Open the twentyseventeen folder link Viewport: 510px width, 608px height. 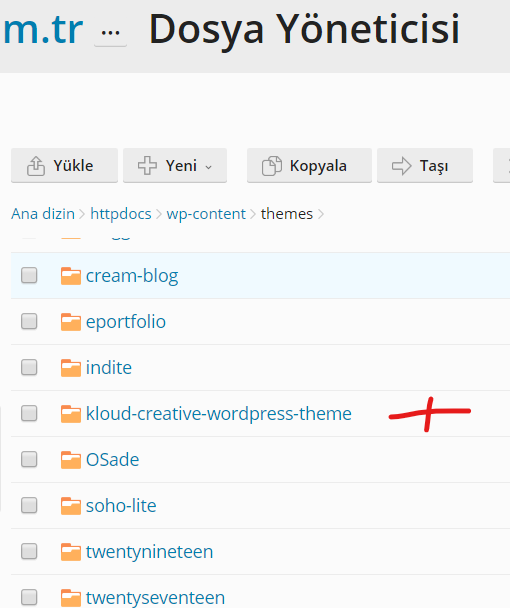tap(155, 598)
